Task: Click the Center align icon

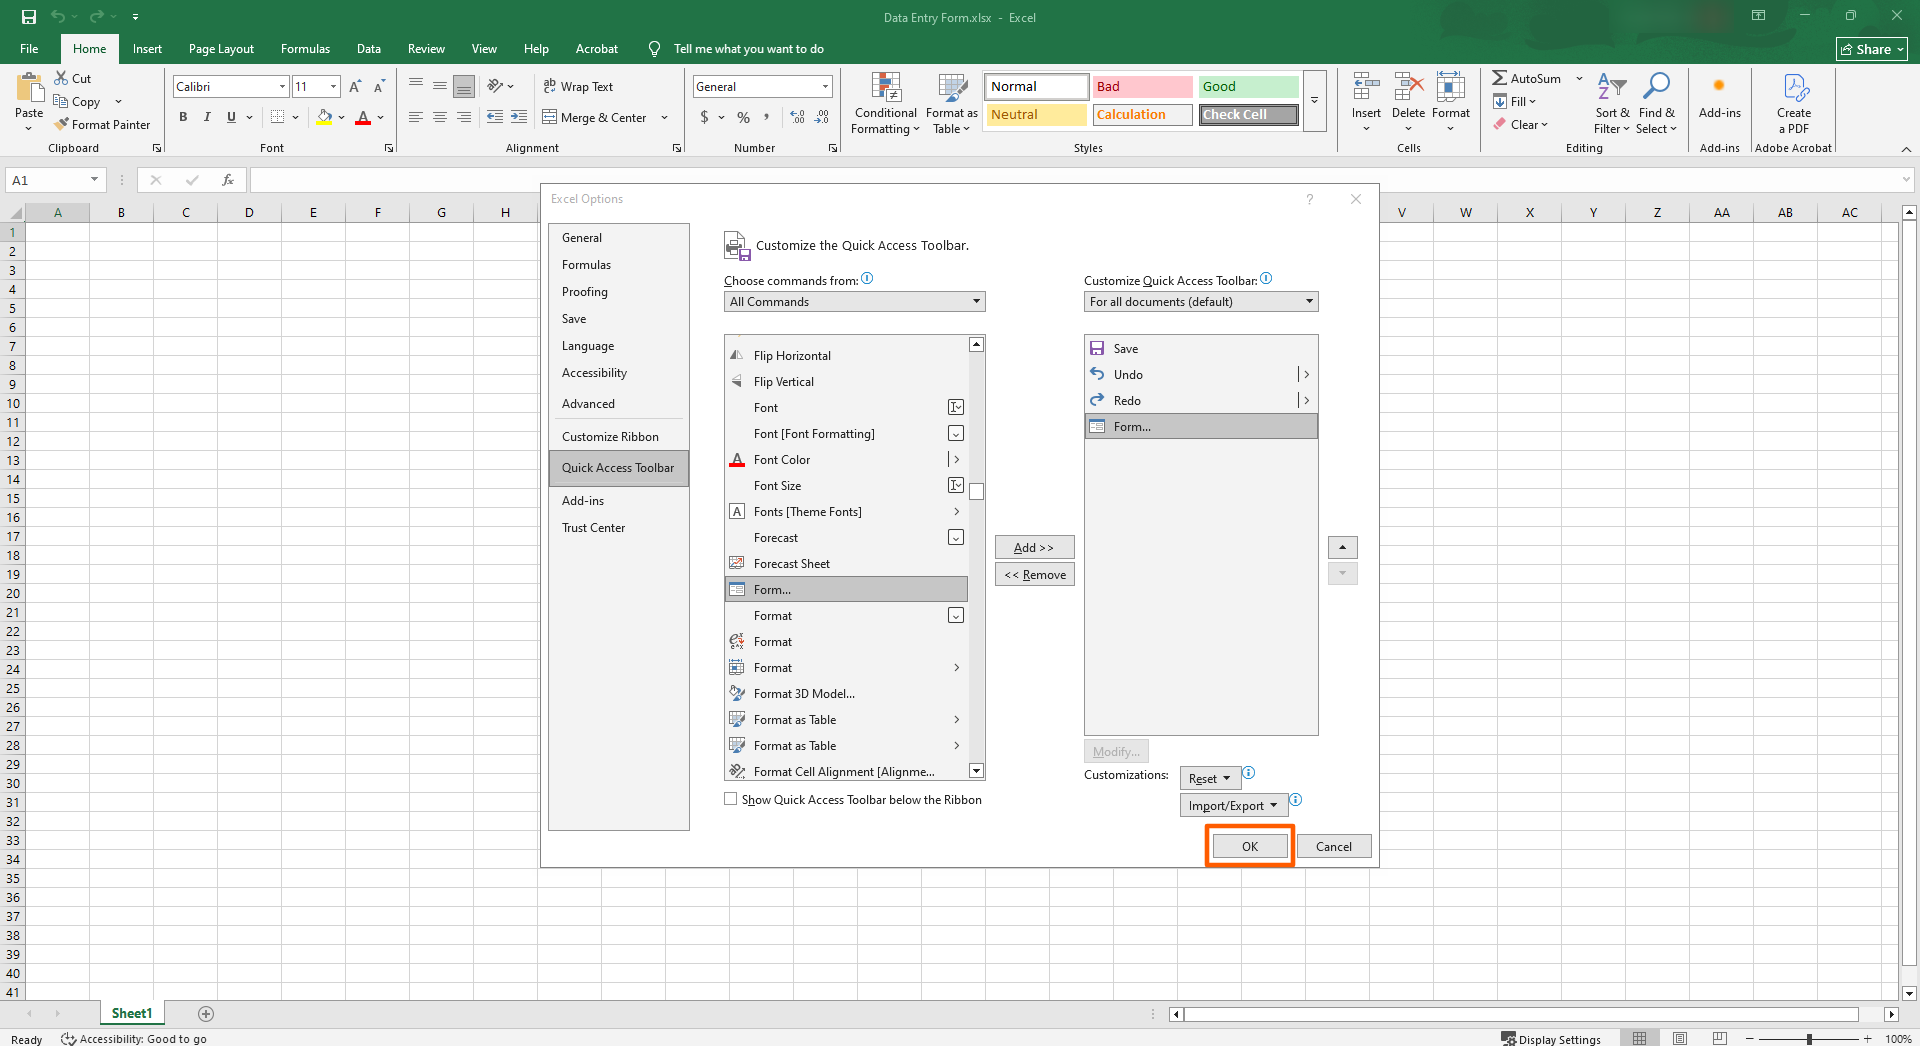Action: tap(440, 117)
